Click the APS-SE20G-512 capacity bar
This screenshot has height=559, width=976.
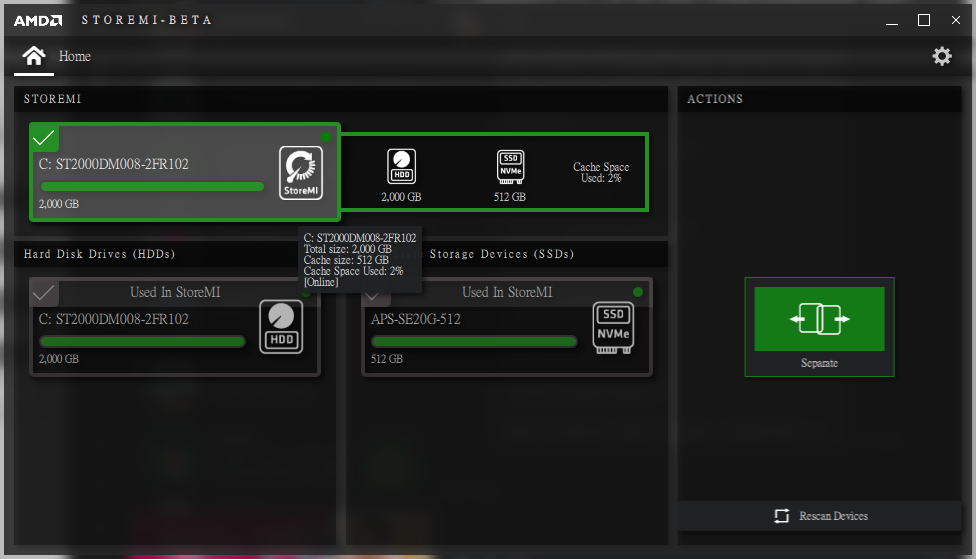474,342
